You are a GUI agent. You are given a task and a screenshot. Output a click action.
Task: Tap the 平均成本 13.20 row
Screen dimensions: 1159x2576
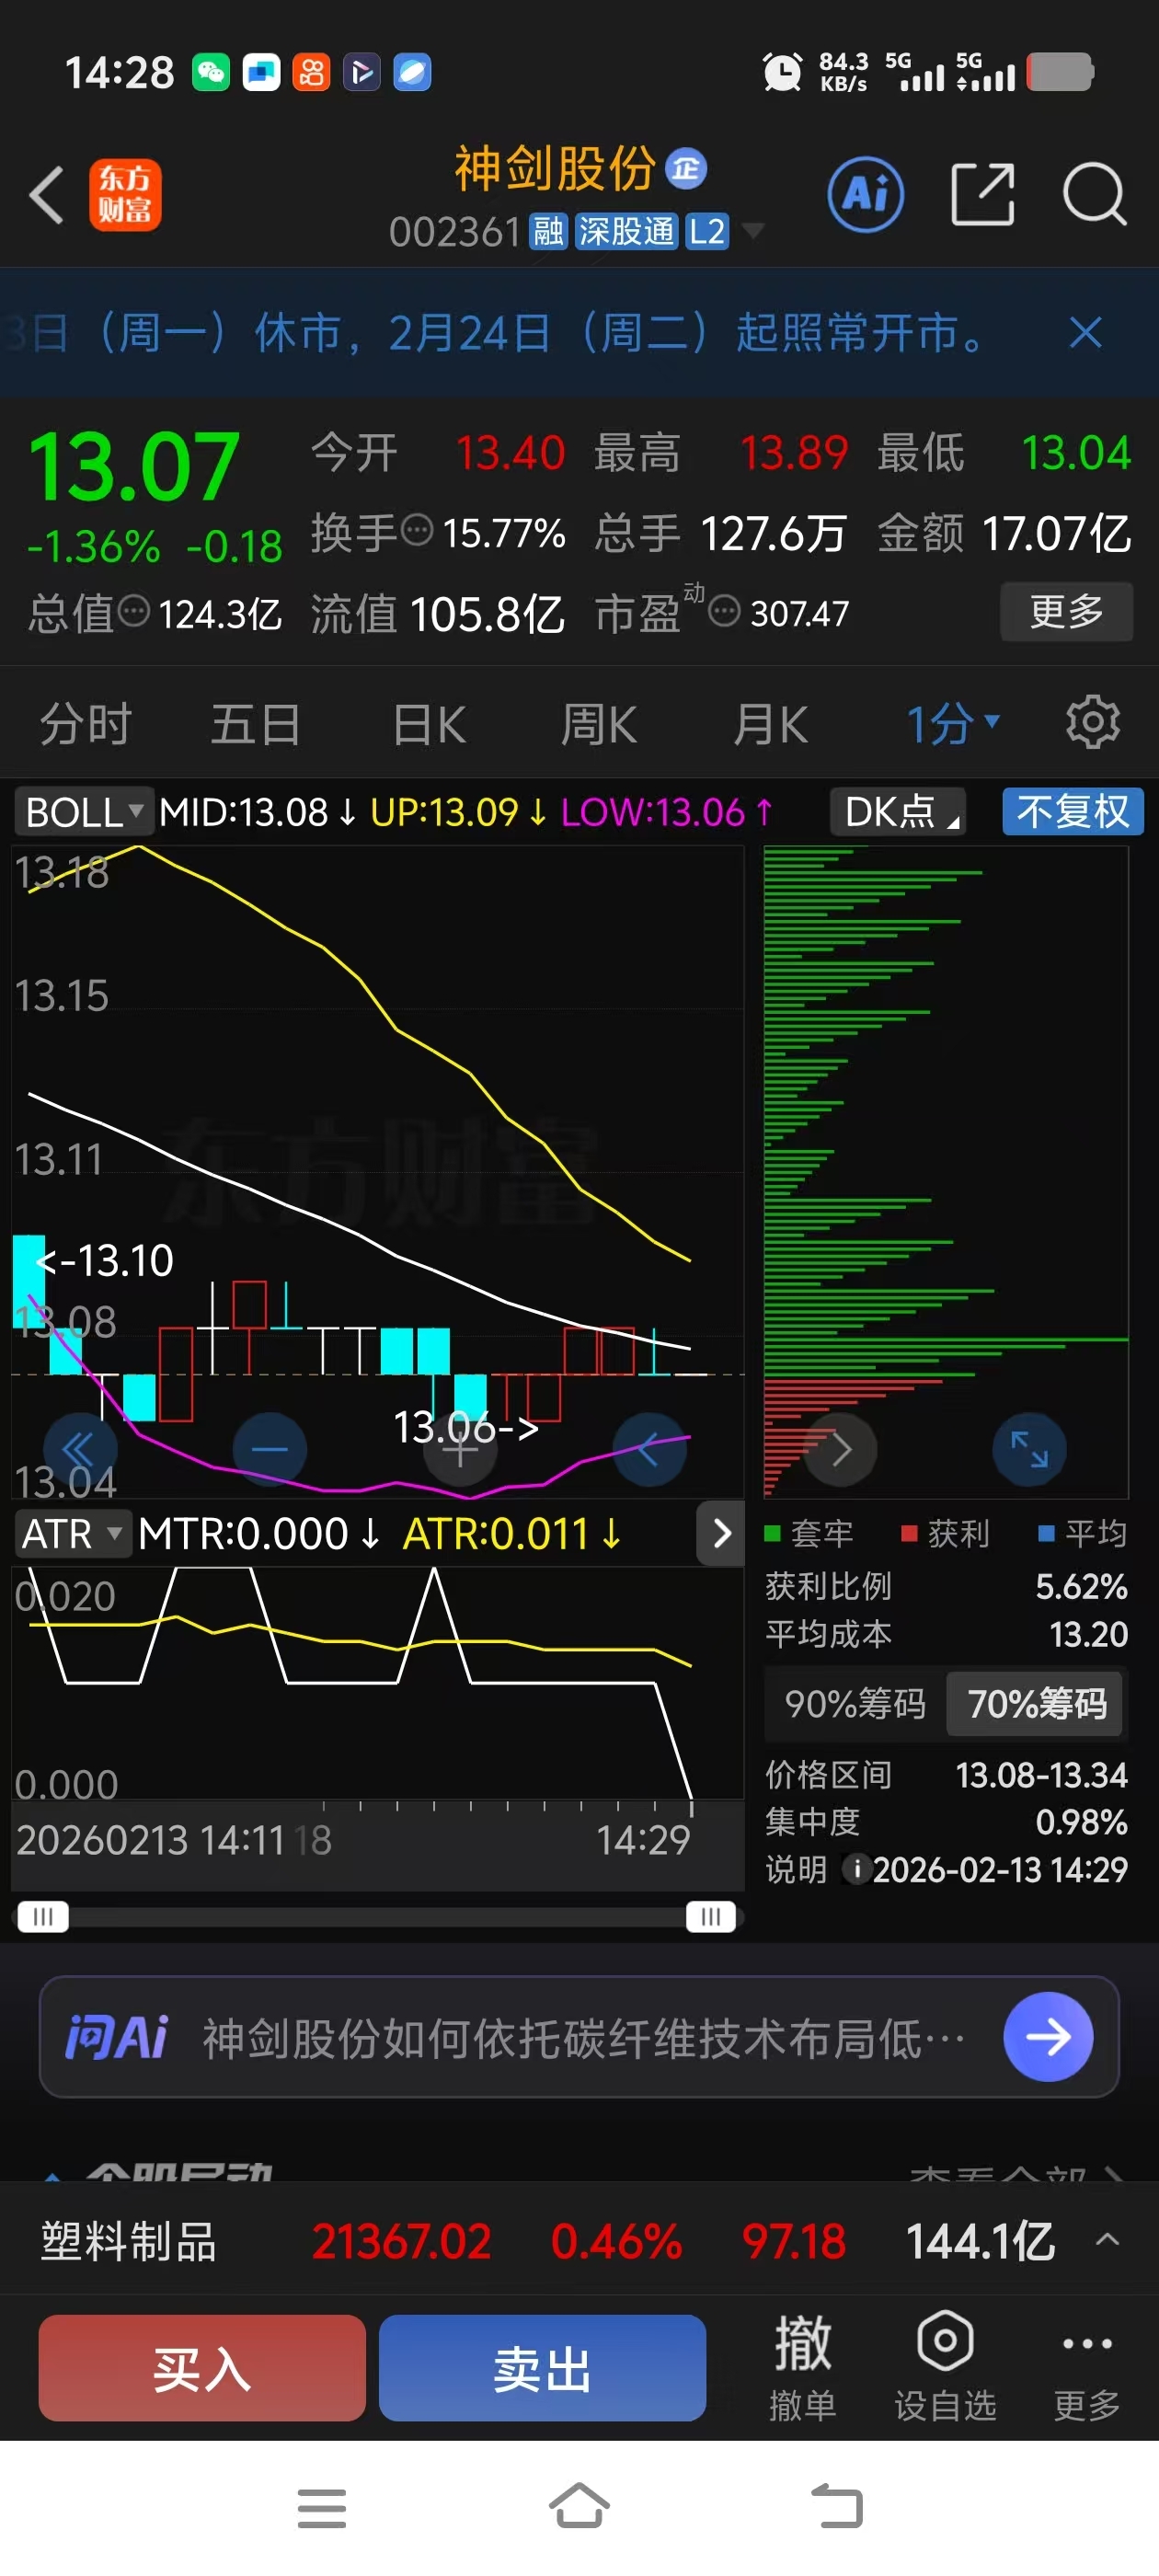946,1634
